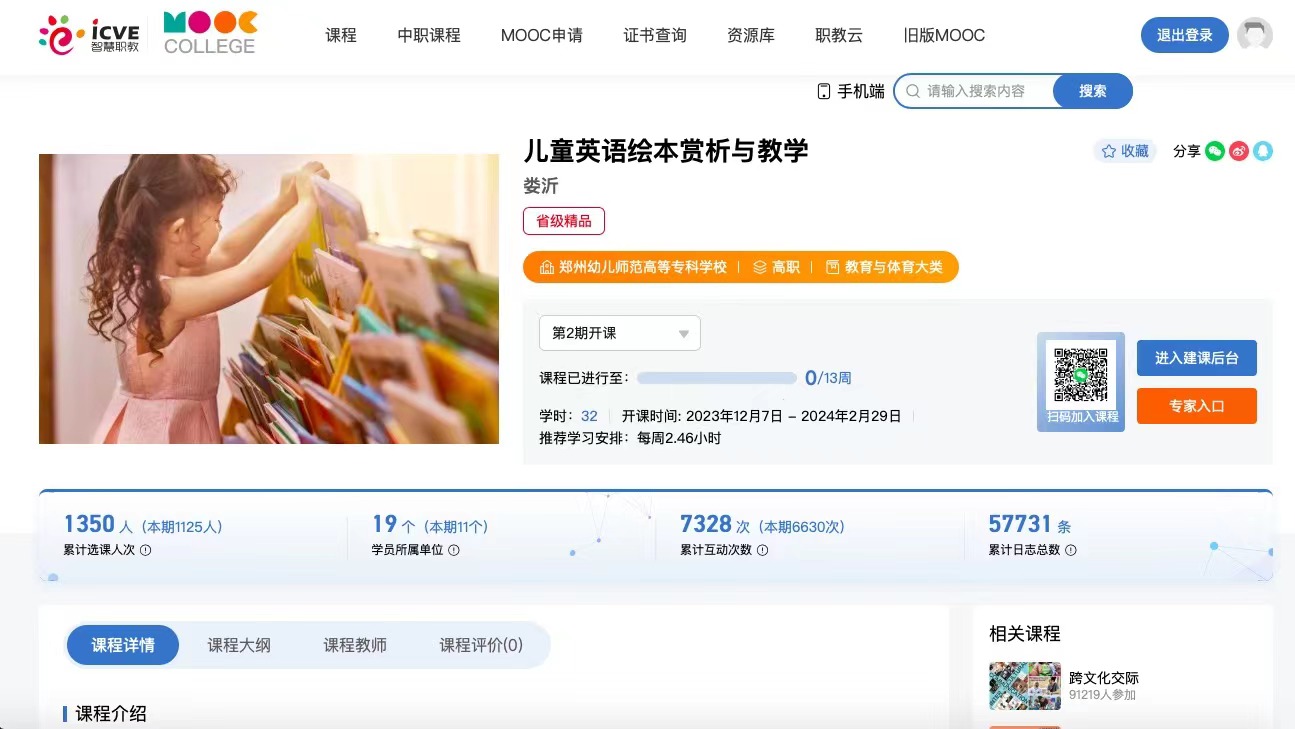Open the user avatar icon
The image size is (1295, 729).
click(1255, 35)
